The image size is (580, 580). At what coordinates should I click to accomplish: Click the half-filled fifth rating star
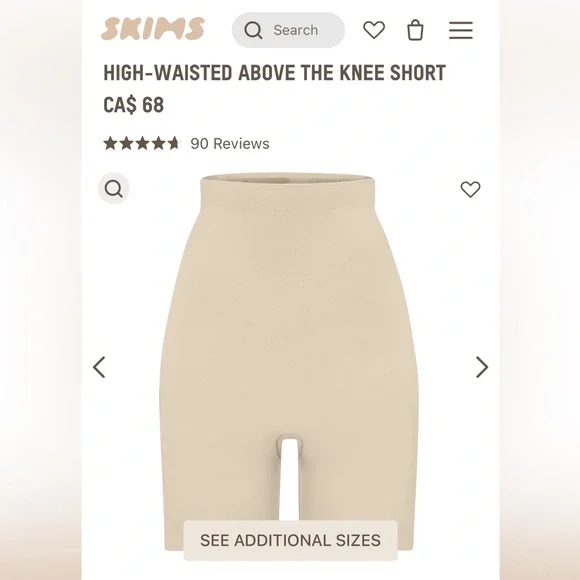tap(173, 143)
